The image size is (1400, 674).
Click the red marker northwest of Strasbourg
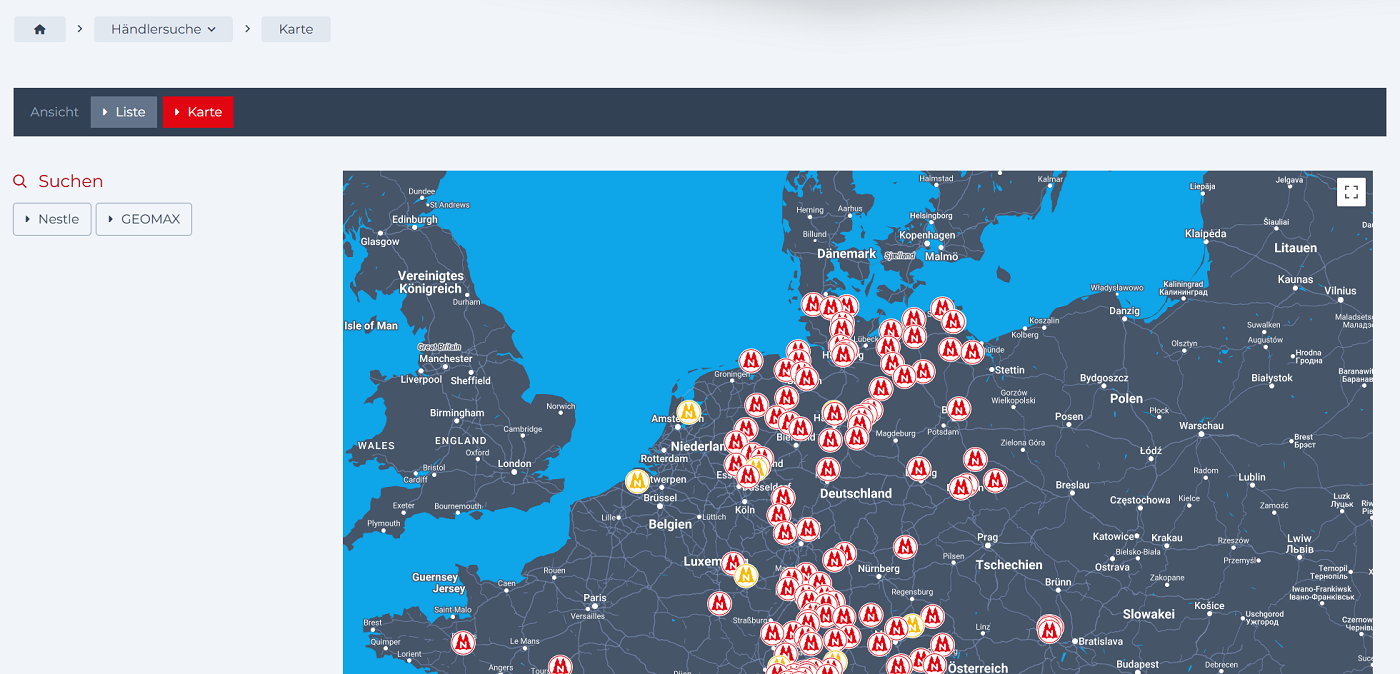719,603
